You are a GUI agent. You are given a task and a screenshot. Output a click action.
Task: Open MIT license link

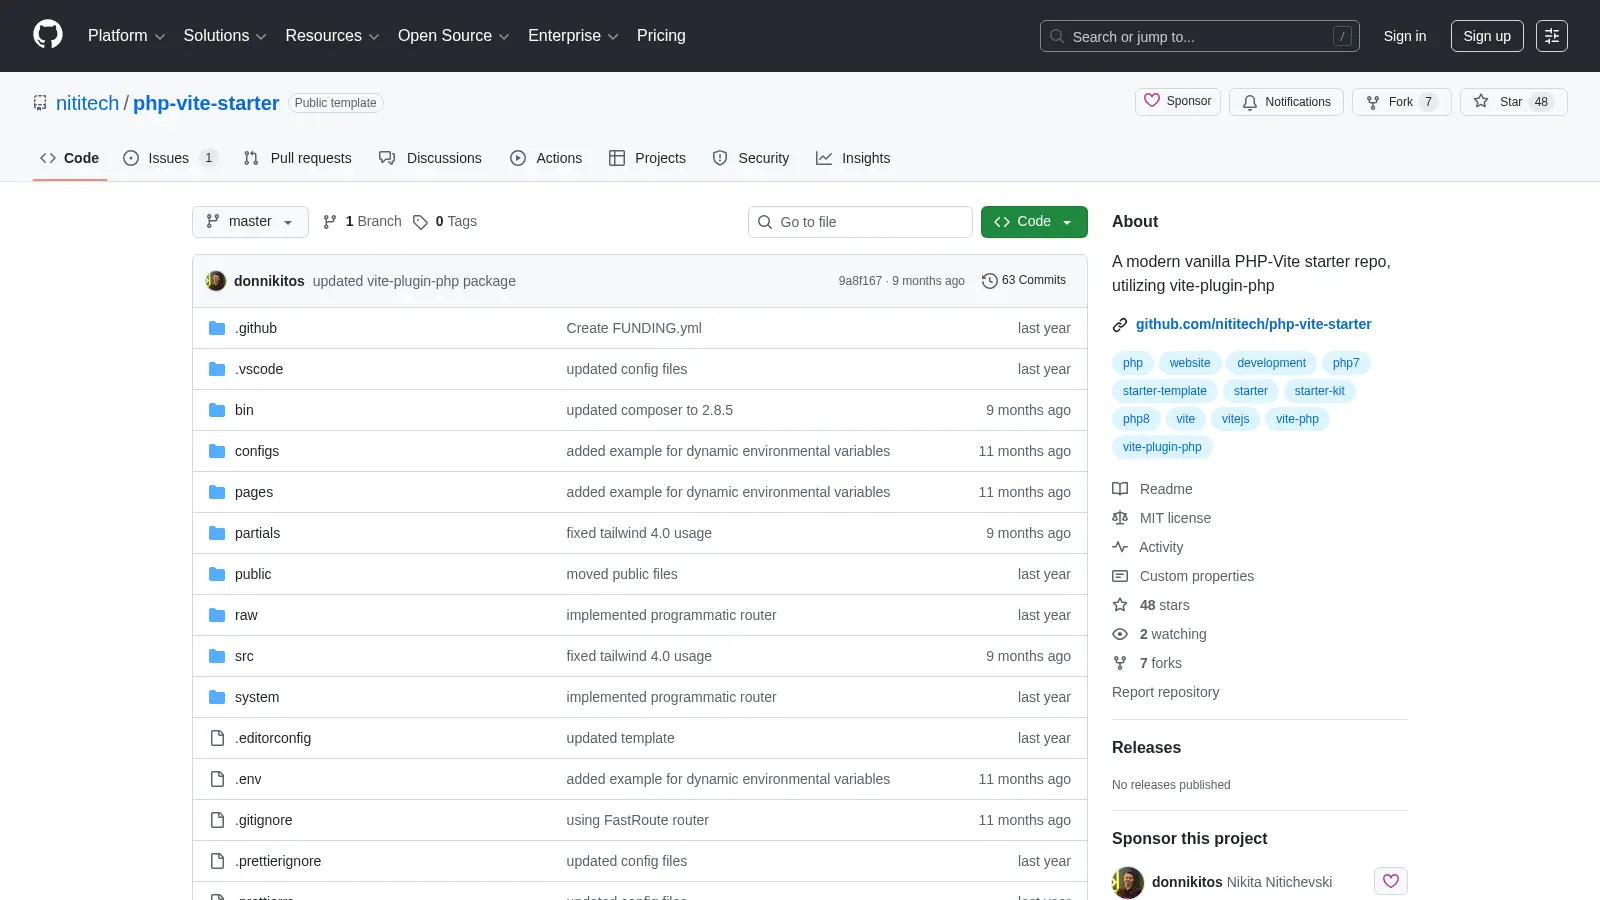pos(1161,518)
